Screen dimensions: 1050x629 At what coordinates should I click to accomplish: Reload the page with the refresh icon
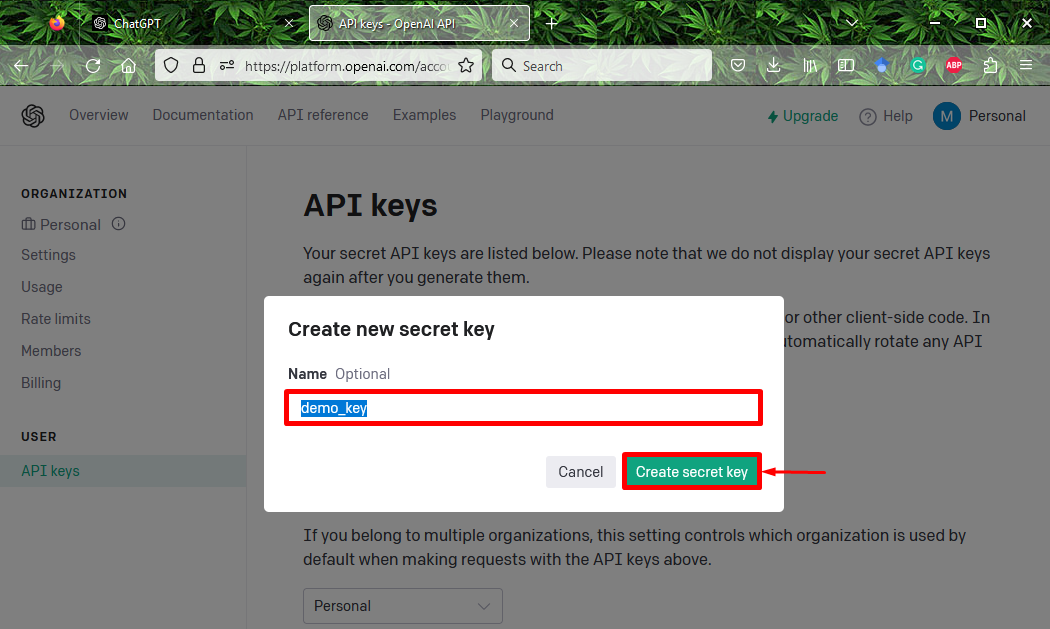coord(93,66)
